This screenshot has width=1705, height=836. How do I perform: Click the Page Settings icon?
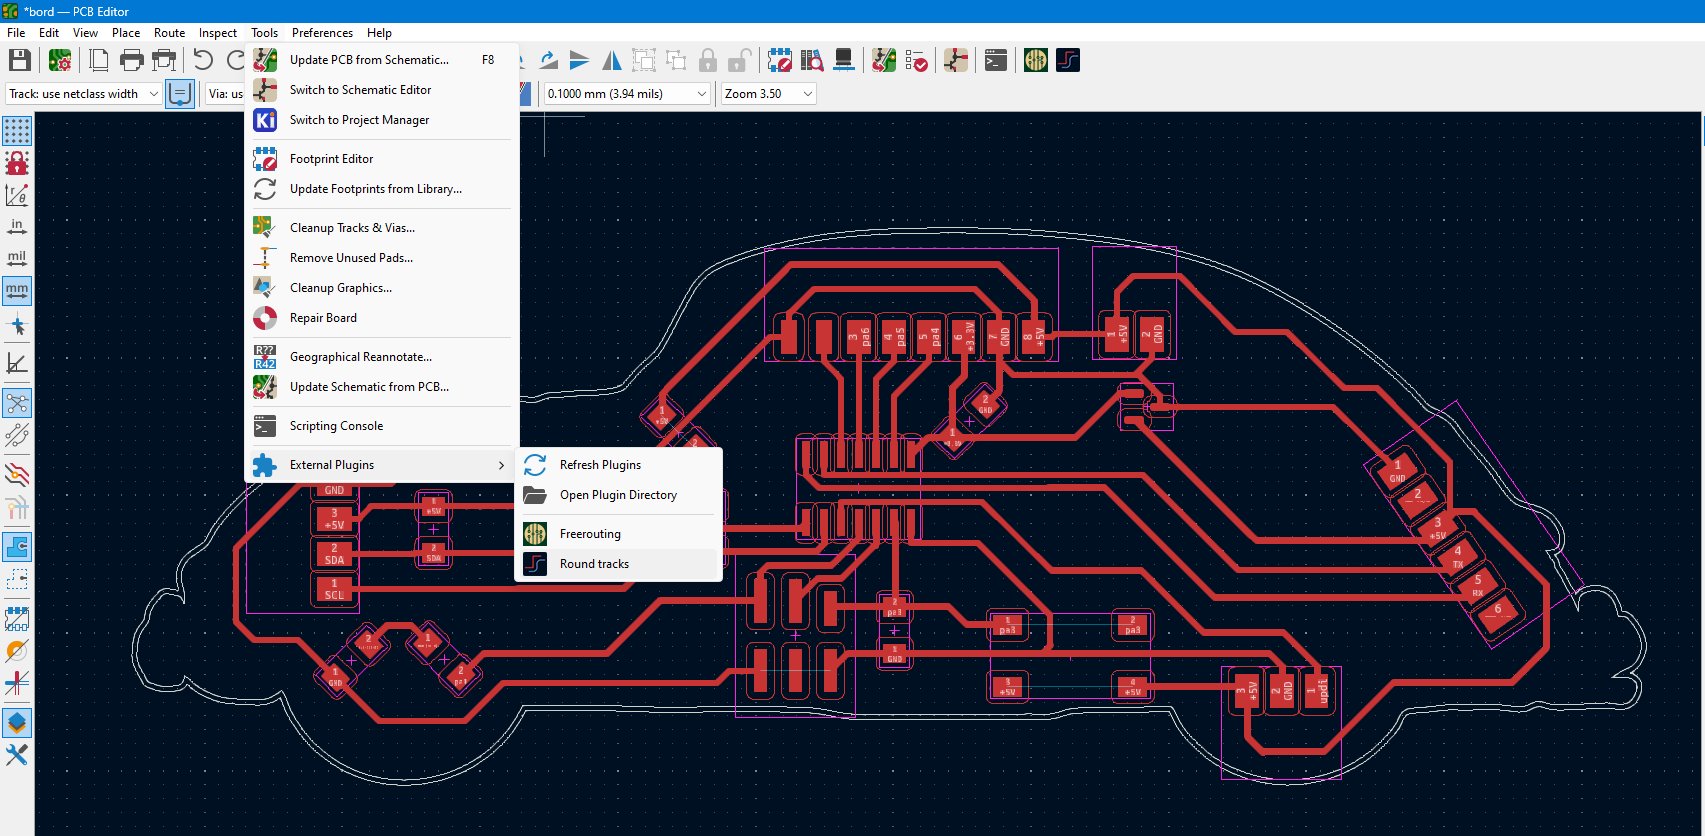point(99,61)
